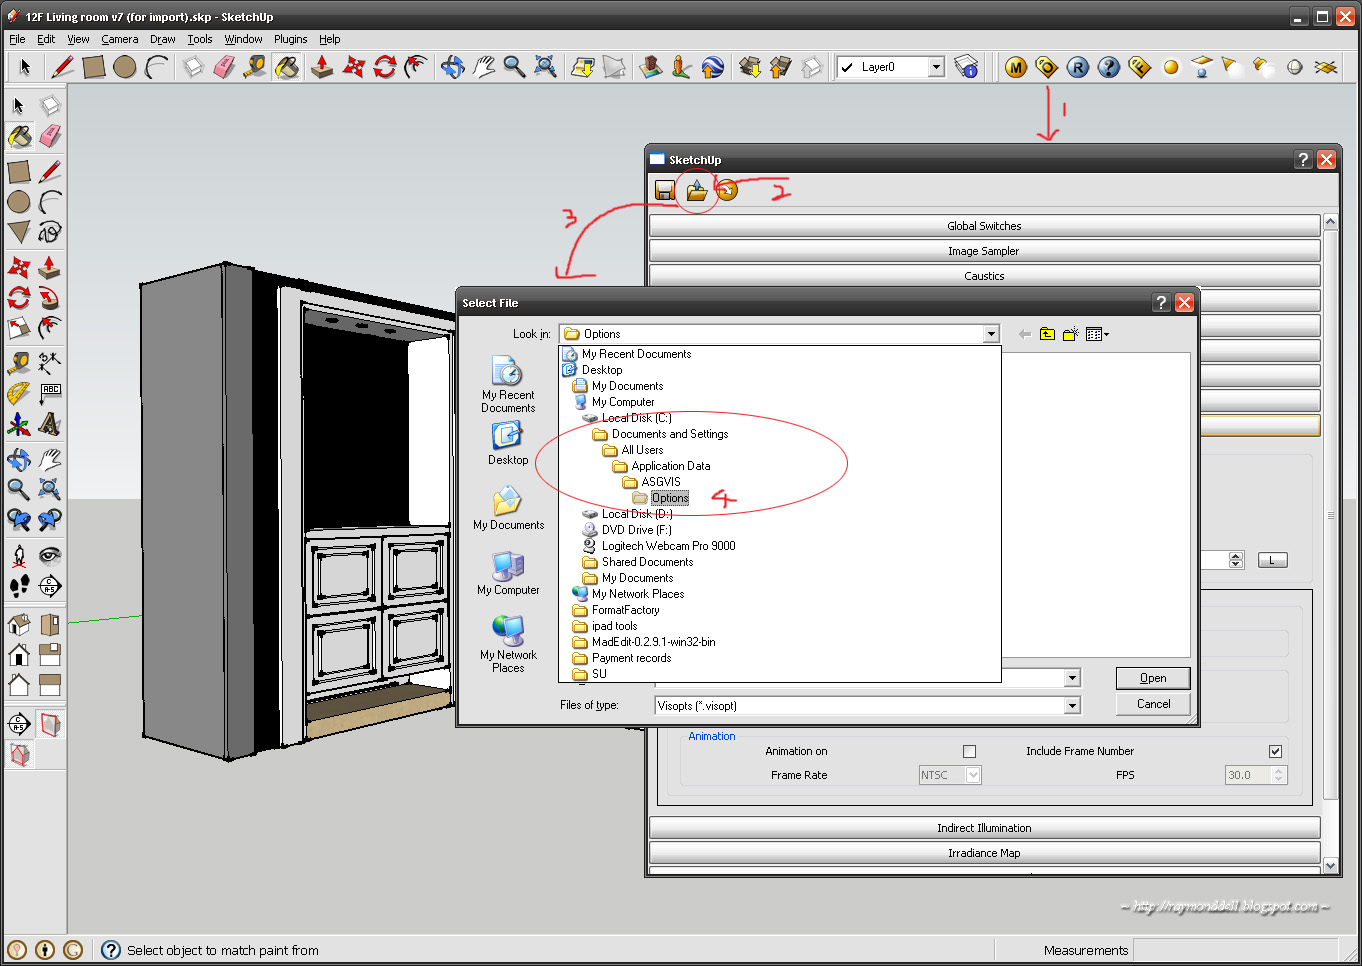Restore default V-Ray options icon

727,190
